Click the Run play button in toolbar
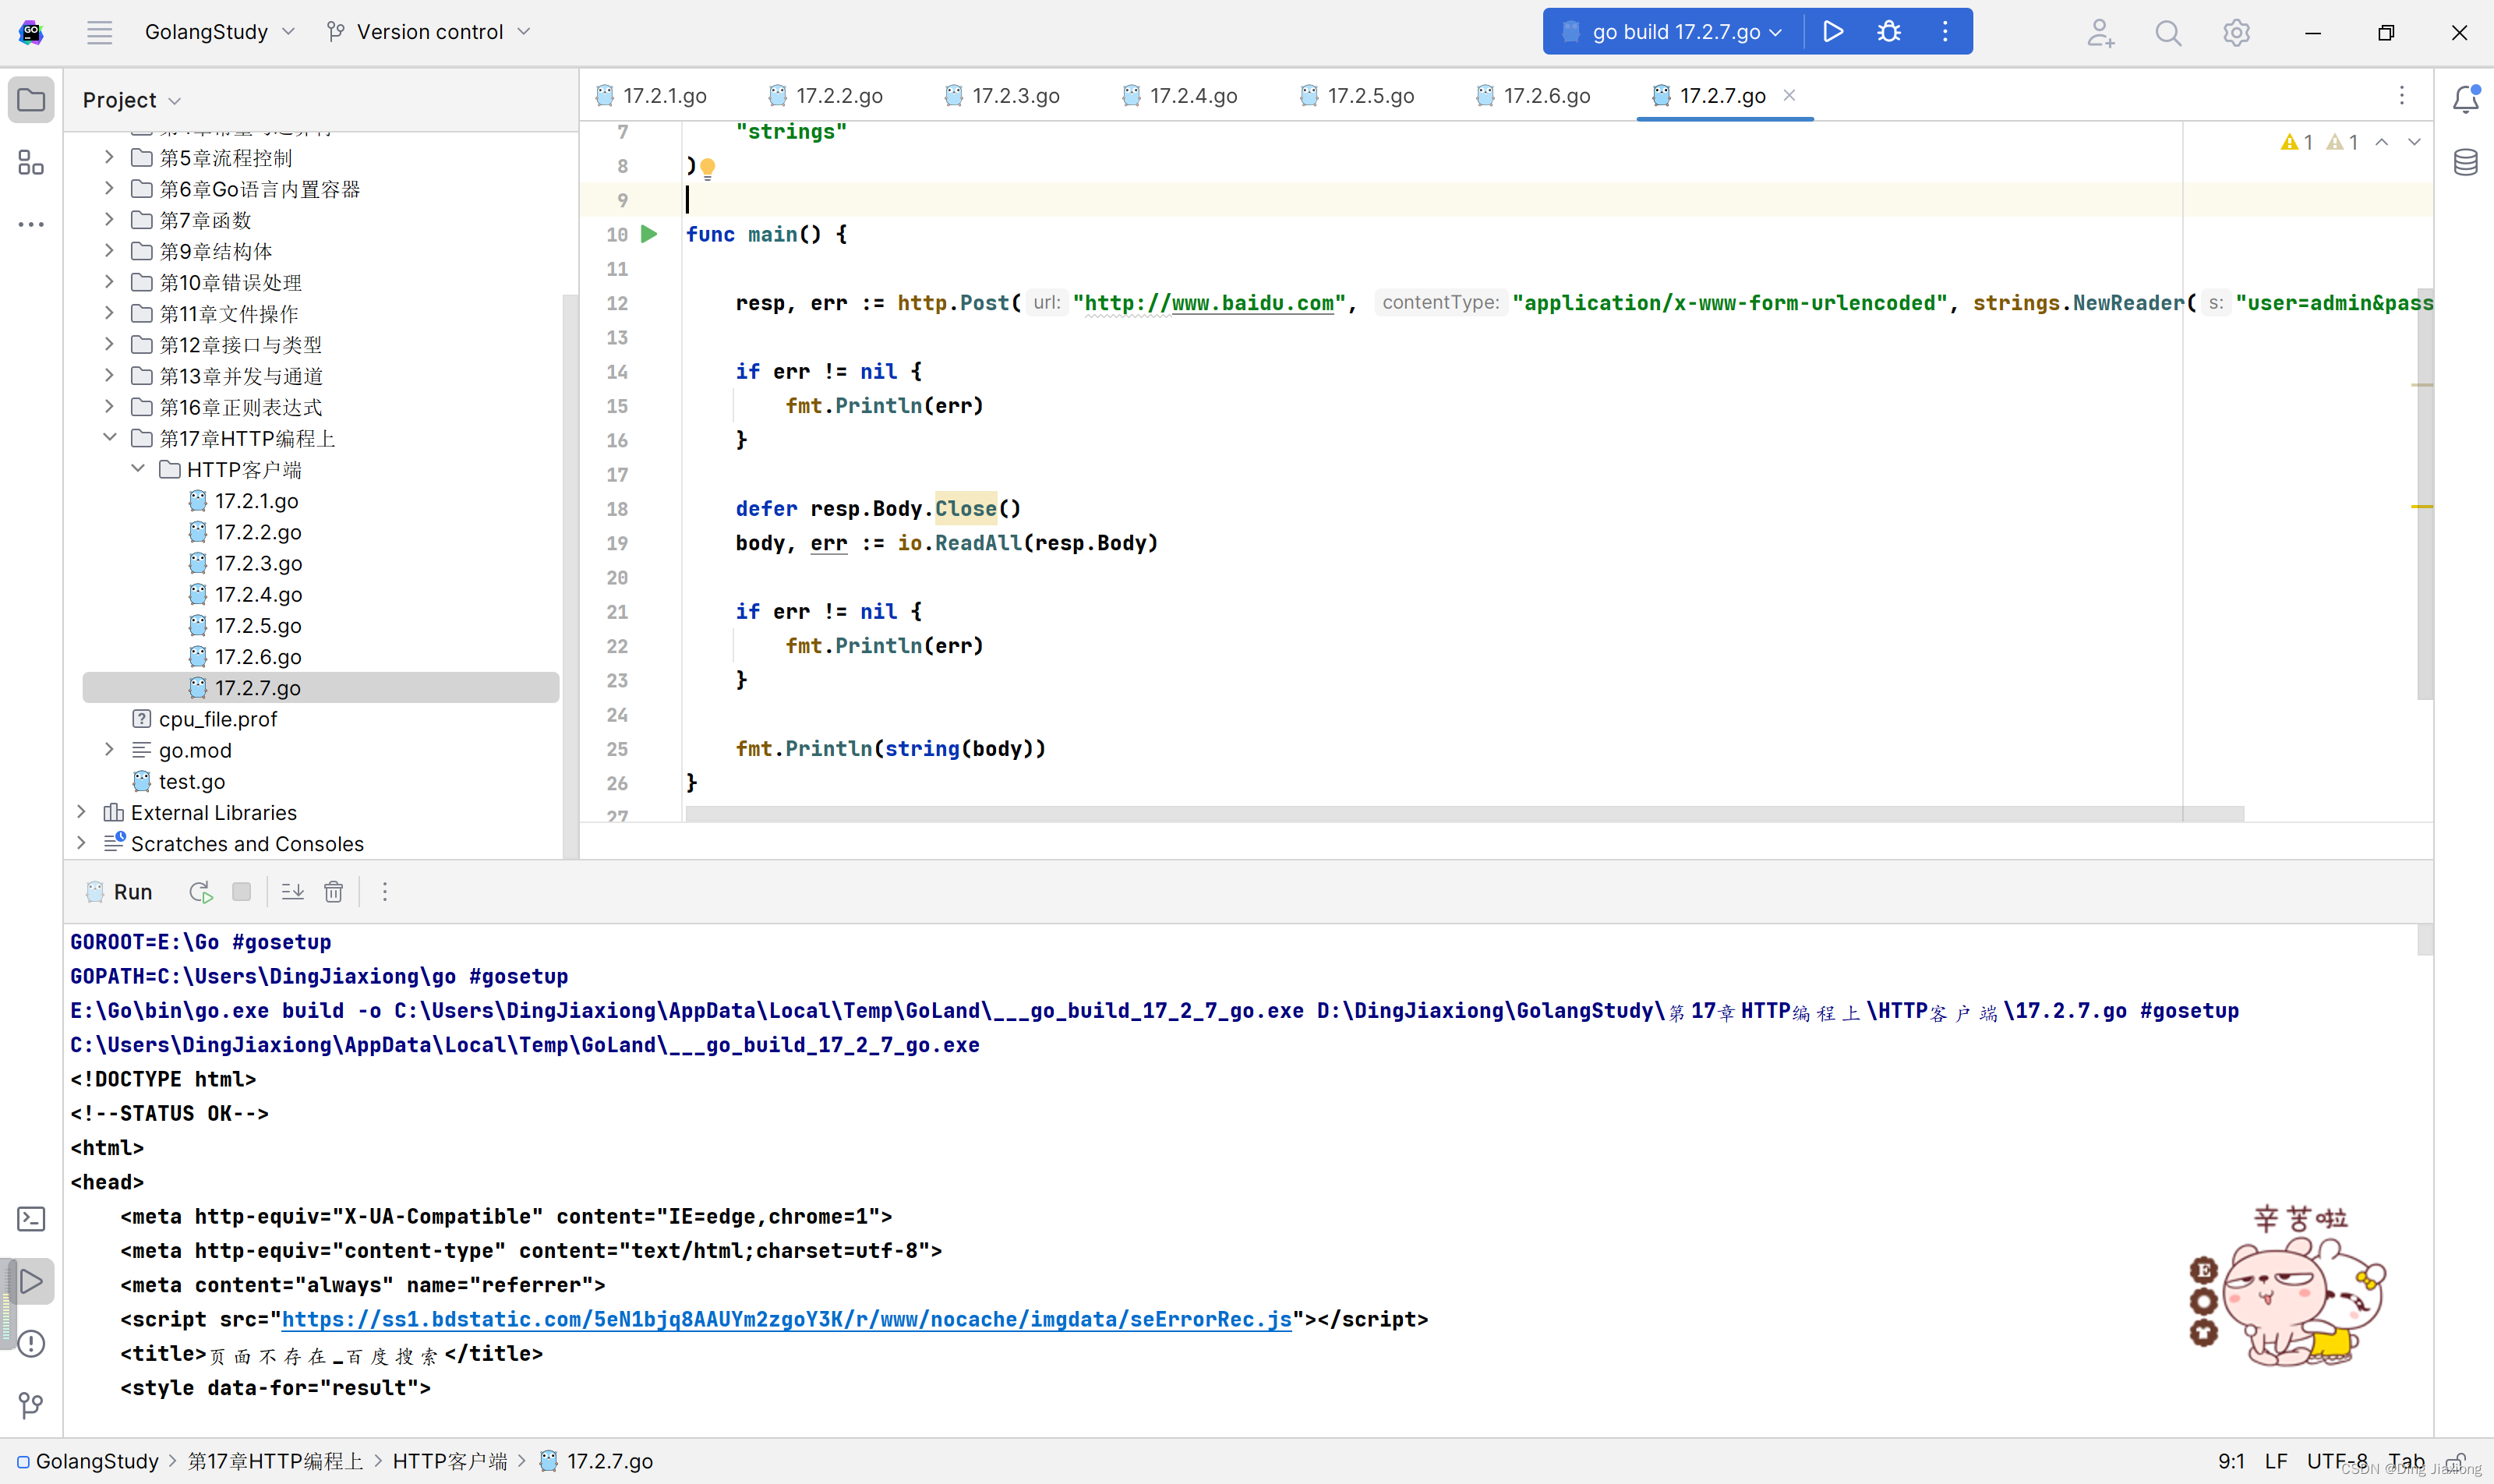Image resolution: width=2494 pixels, height=1484 pixels. [1832, 32]
